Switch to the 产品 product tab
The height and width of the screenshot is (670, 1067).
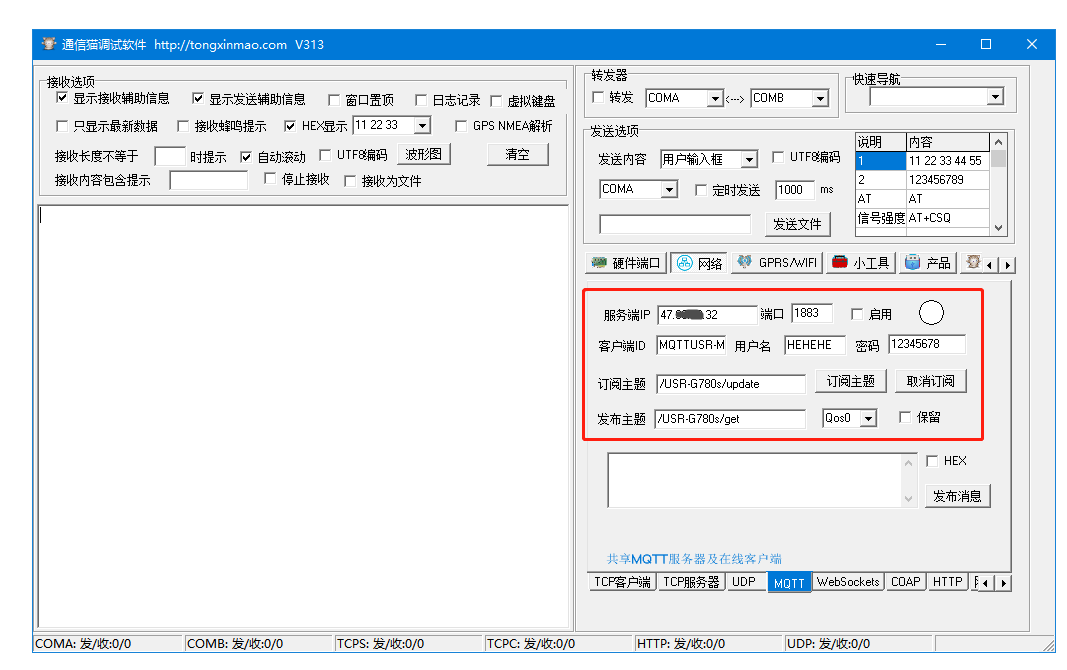tap(927, 263)
